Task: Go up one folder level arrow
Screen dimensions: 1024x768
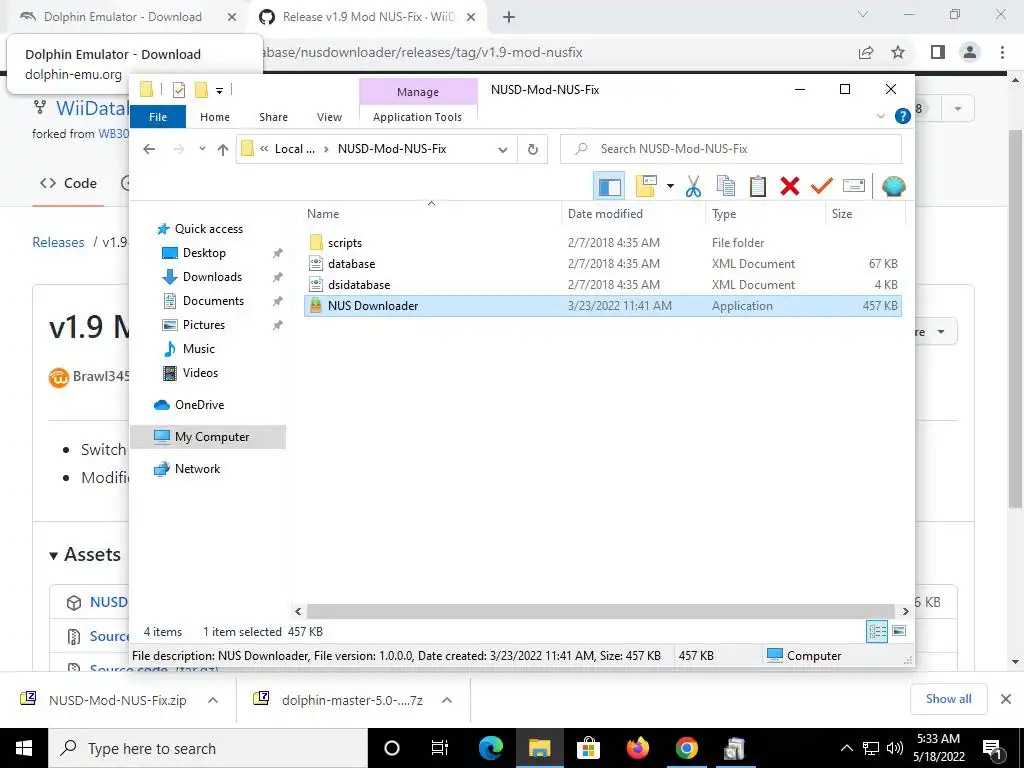Action: [x=223, y=150]
